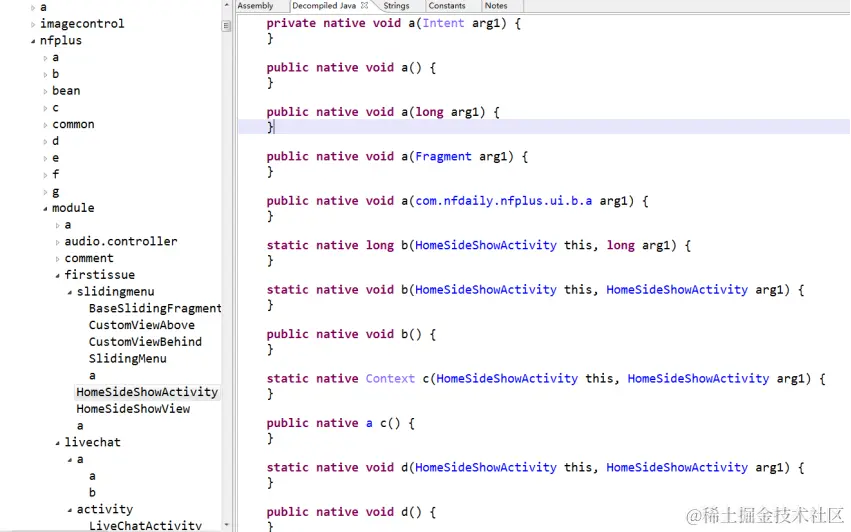Select HomeSideShowActivity in the tree
Screen dimensions: 851x532
pyautogui.click(x=147, y=392)
